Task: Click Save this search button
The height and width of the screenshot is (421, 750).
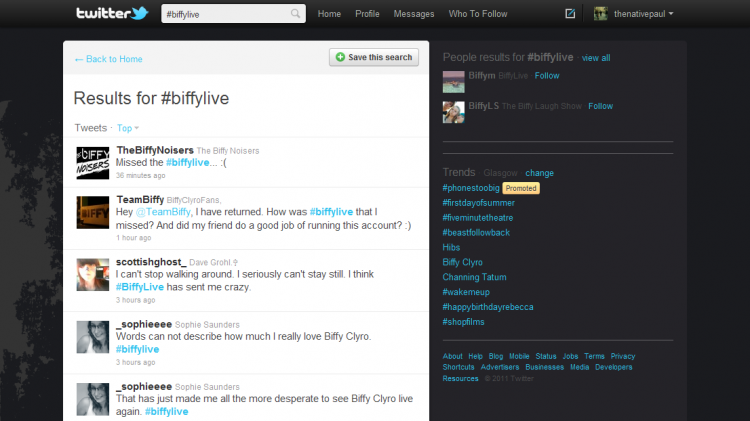Action: tap(374, 57)
